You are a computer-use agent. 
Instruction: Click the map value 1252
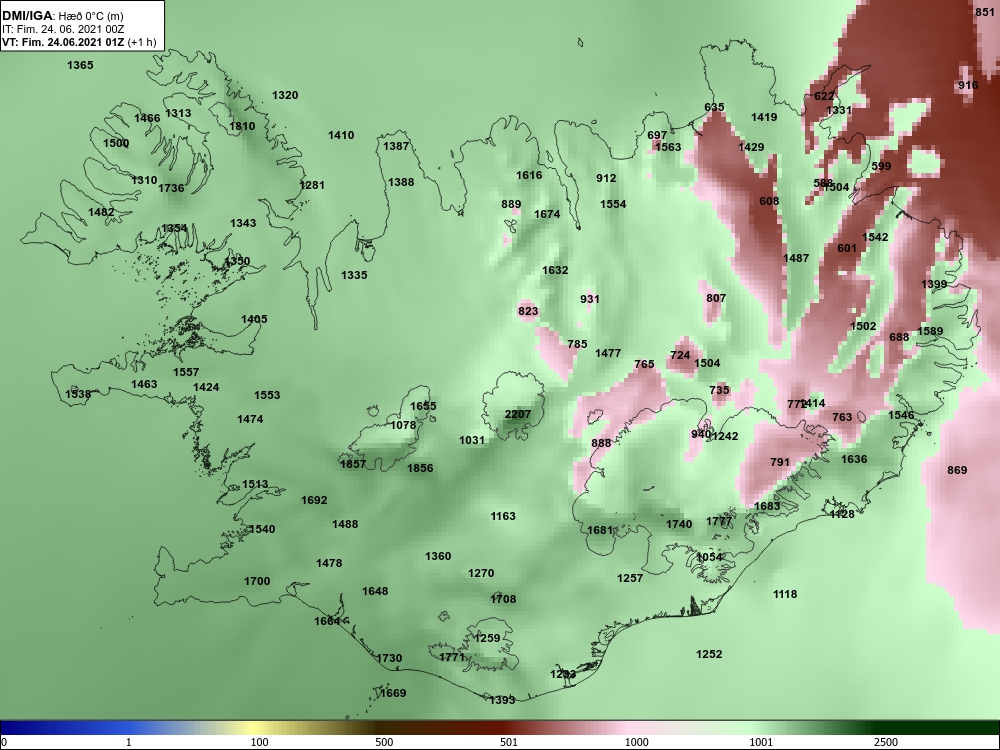pyautogui.click(x=709, y=654)
